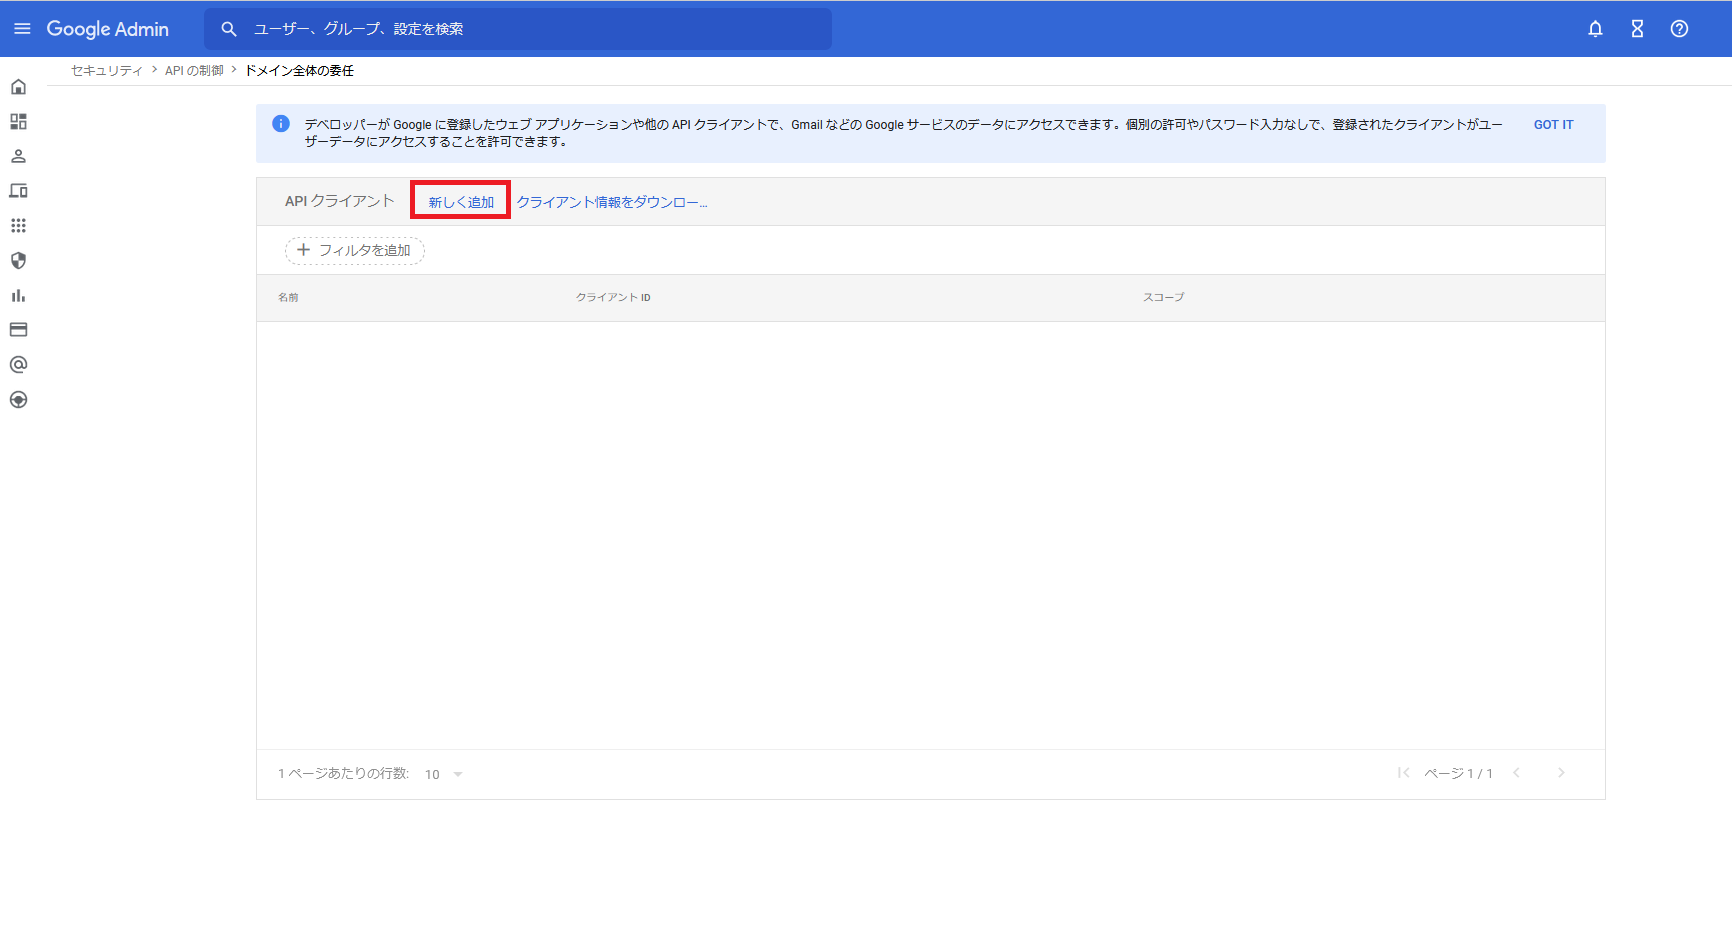Open Account at-sign icon in sidebar

[18, 365]
